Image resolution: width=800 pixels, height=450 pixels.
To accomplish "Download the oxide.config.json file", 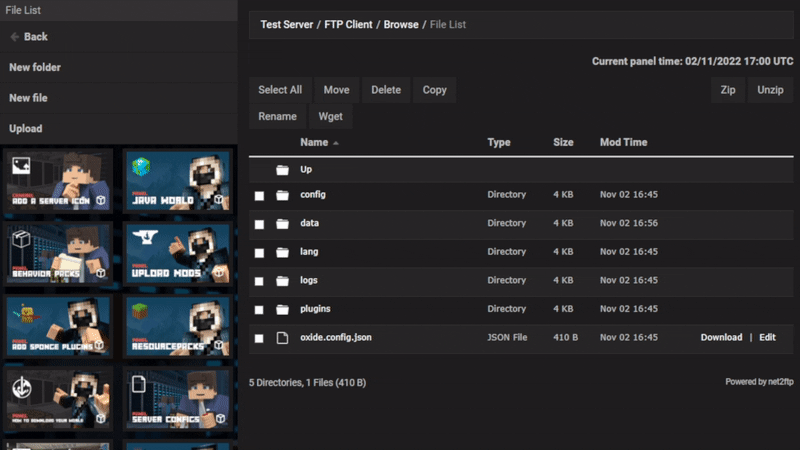I will [721, 338].
